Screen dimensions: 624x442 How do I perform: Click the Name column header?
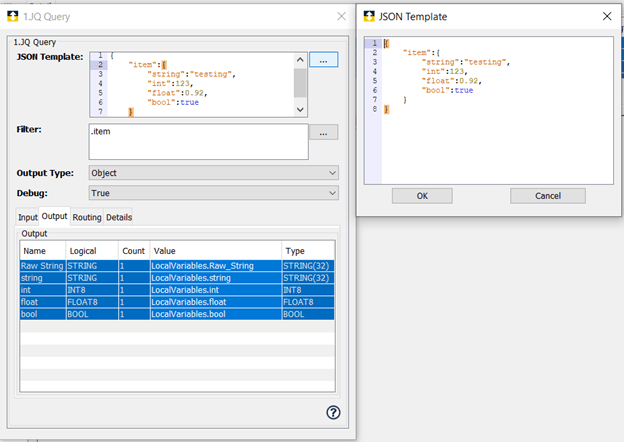click(x=43, y=251)
